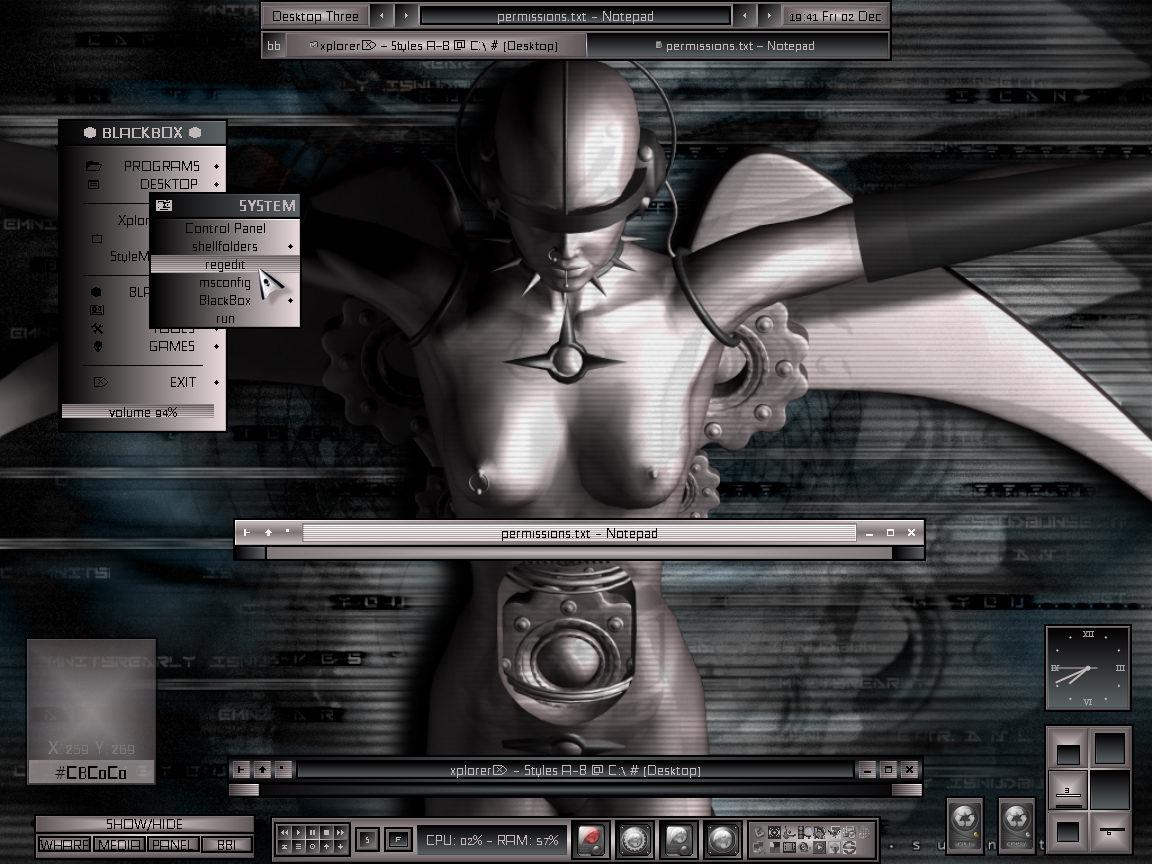Click the toolbar clock 19:41 Fri 02 Dec

tap(835, 16)
